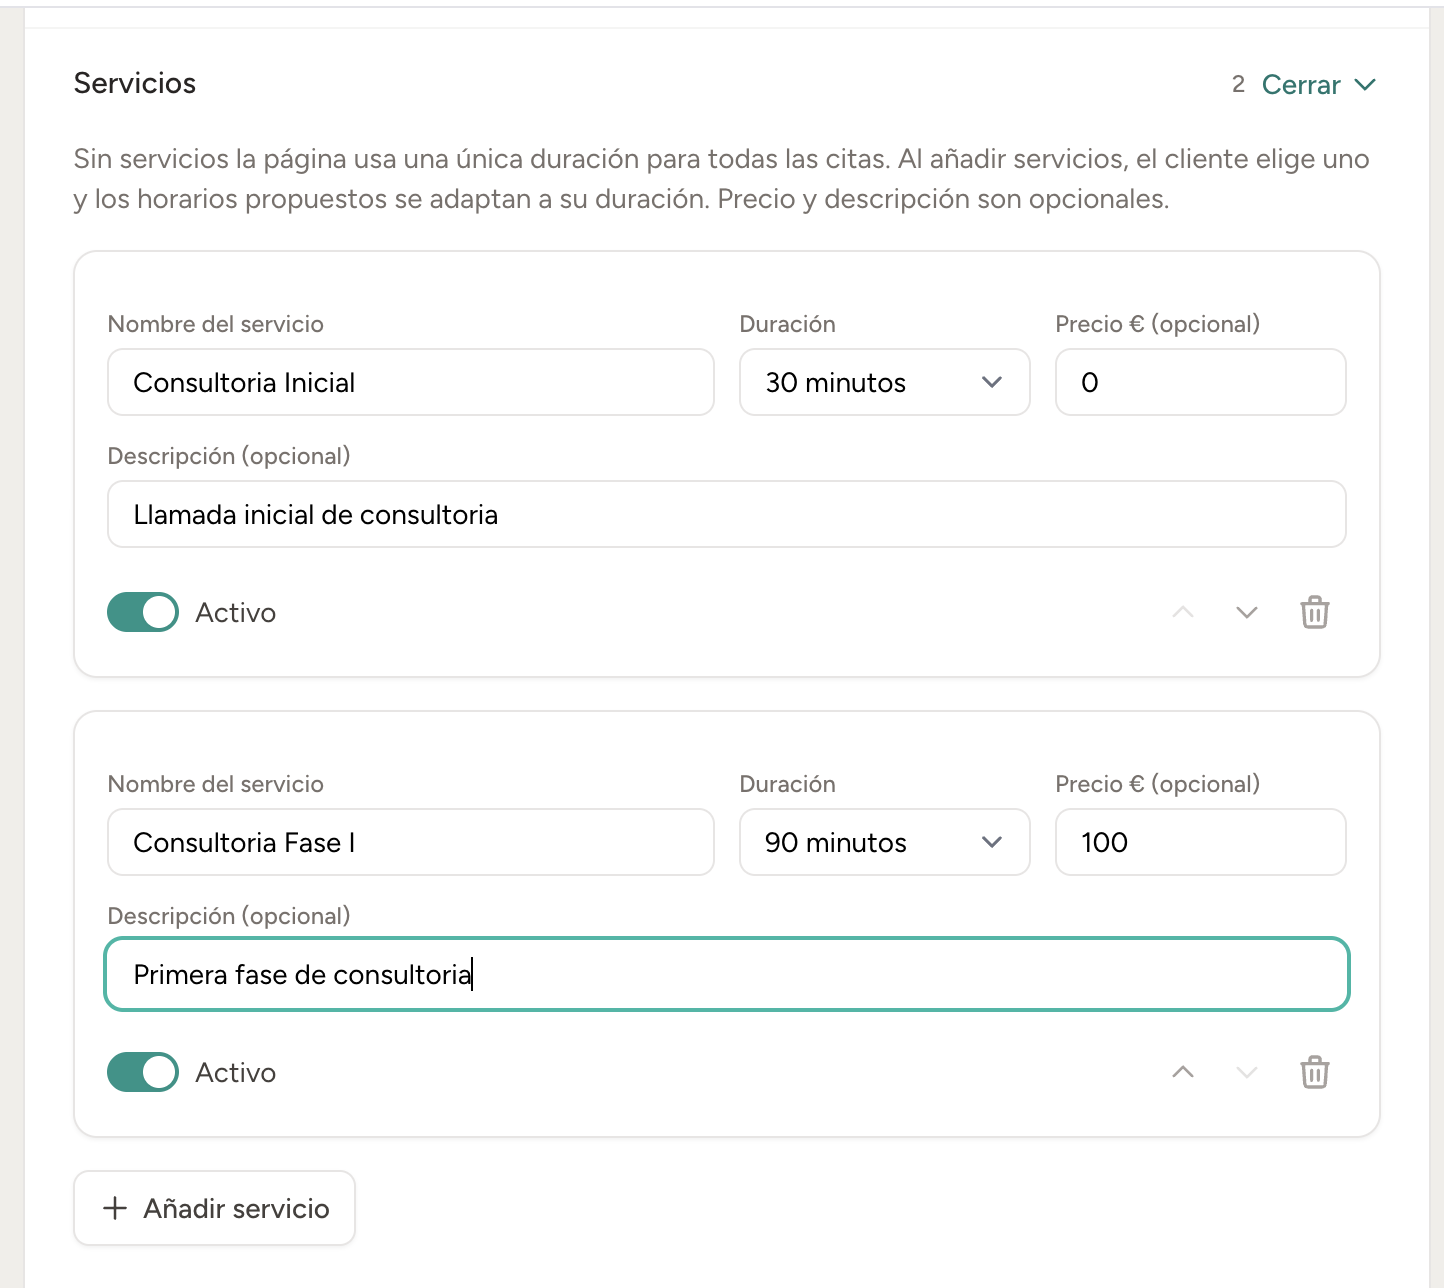Move Consultoria Inicial service up

1183,612
